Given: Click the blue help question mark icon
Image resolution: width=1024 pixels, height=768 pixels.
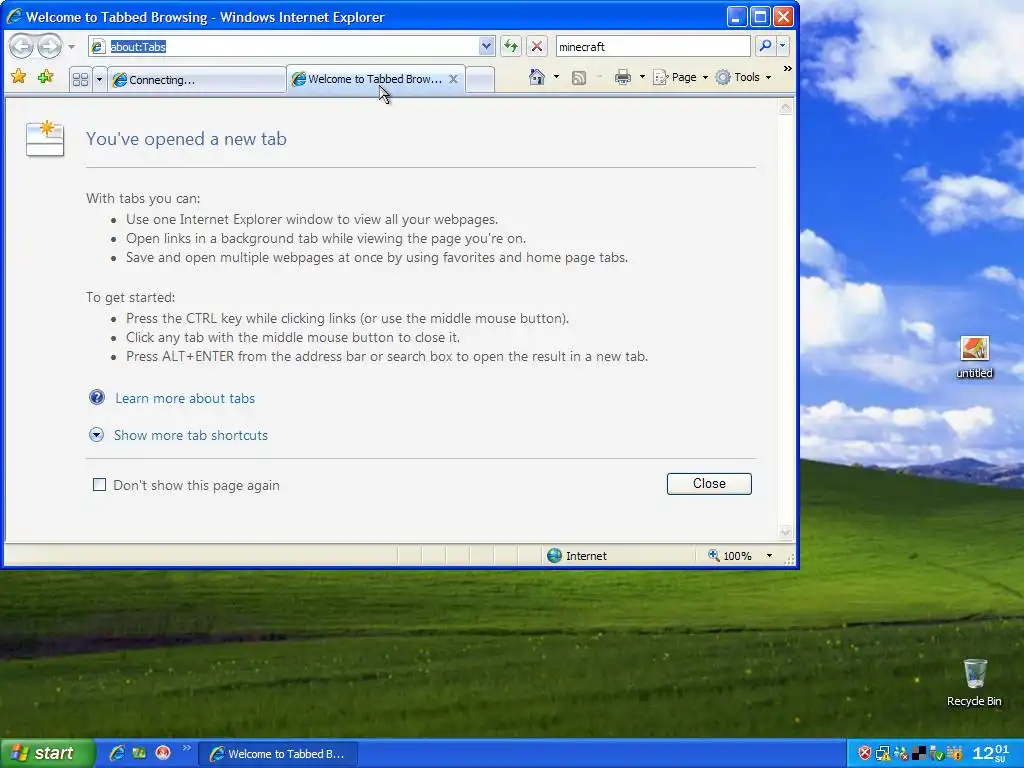Looking at the screenshot, I should 97,397.
